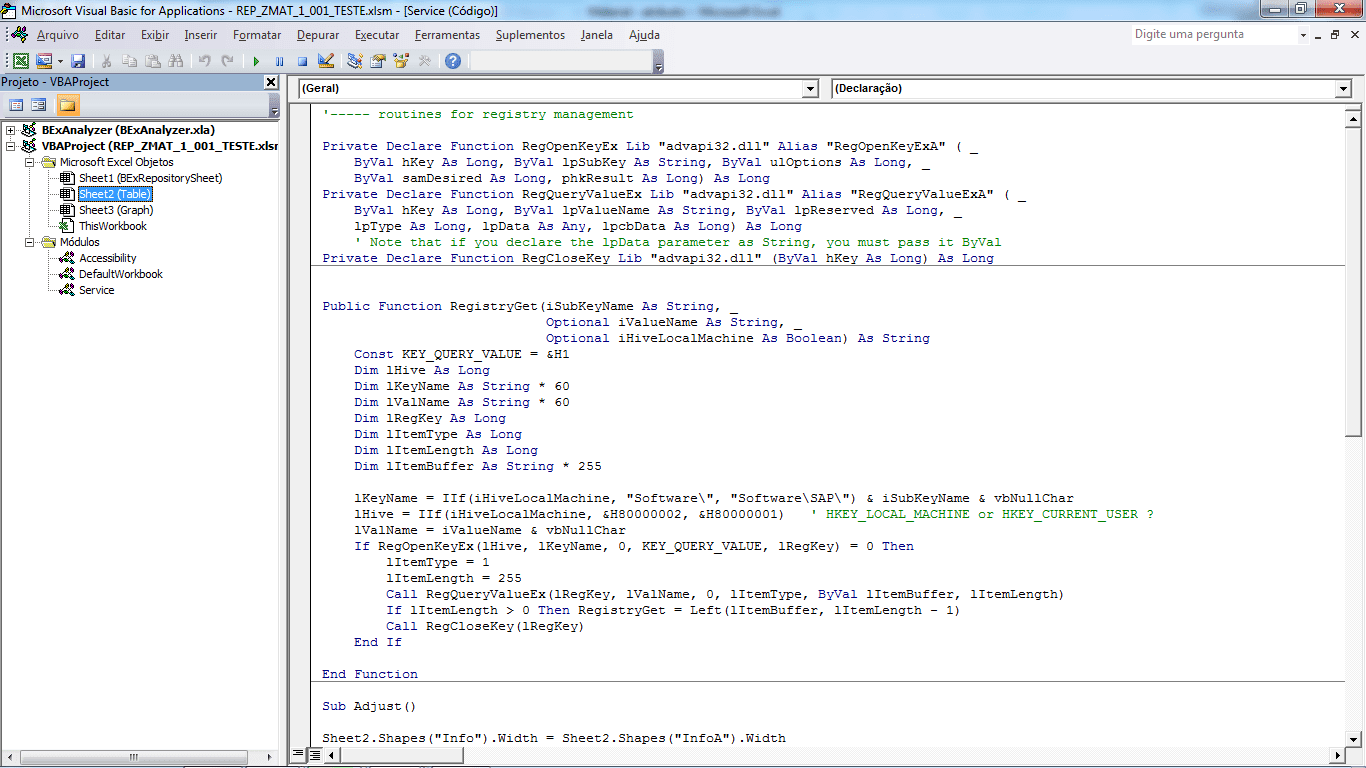Open the Arquivo menu
This screenshot has width=1366, height=768.
[58, 35]
